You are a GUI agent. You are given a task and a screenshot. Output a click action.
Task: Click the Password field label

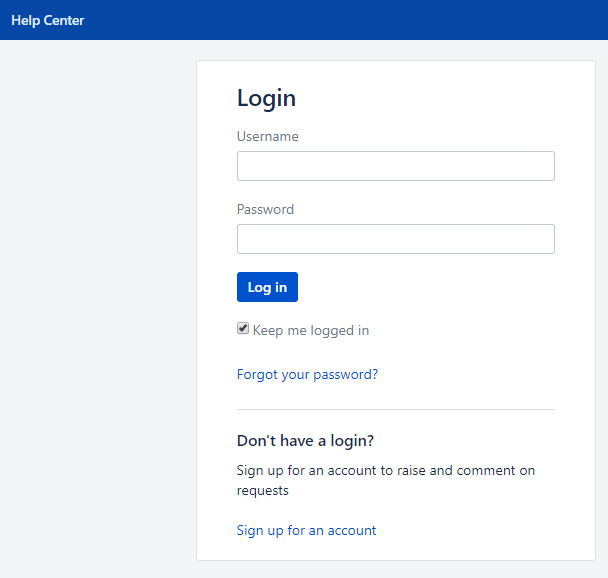(265, 209)
